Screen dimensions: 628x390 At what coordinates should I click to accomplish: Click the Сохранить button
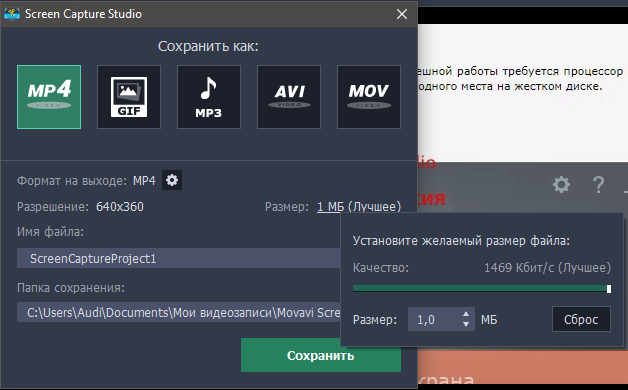tap(321, 355)
